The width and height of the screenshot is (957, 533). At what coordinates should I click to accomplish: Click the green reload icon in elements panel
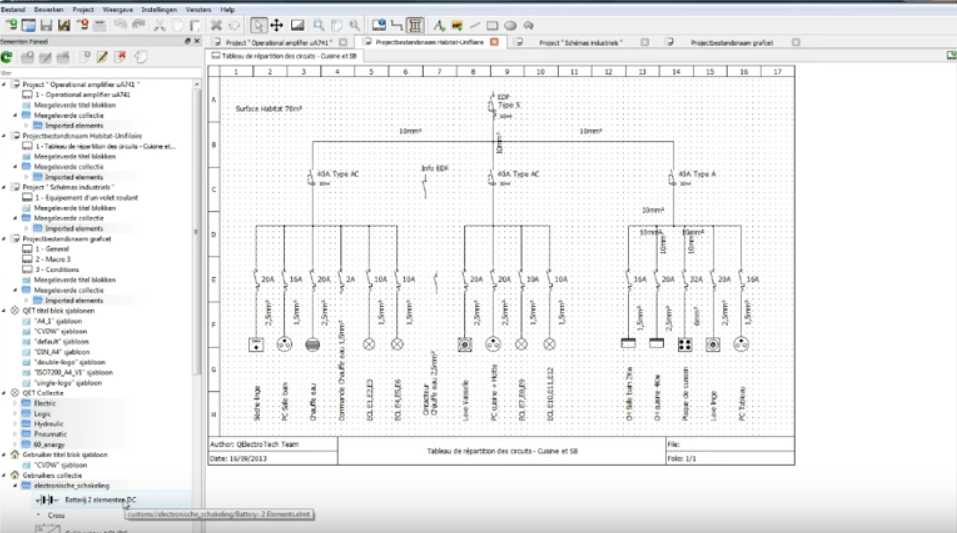pos(9,57)
